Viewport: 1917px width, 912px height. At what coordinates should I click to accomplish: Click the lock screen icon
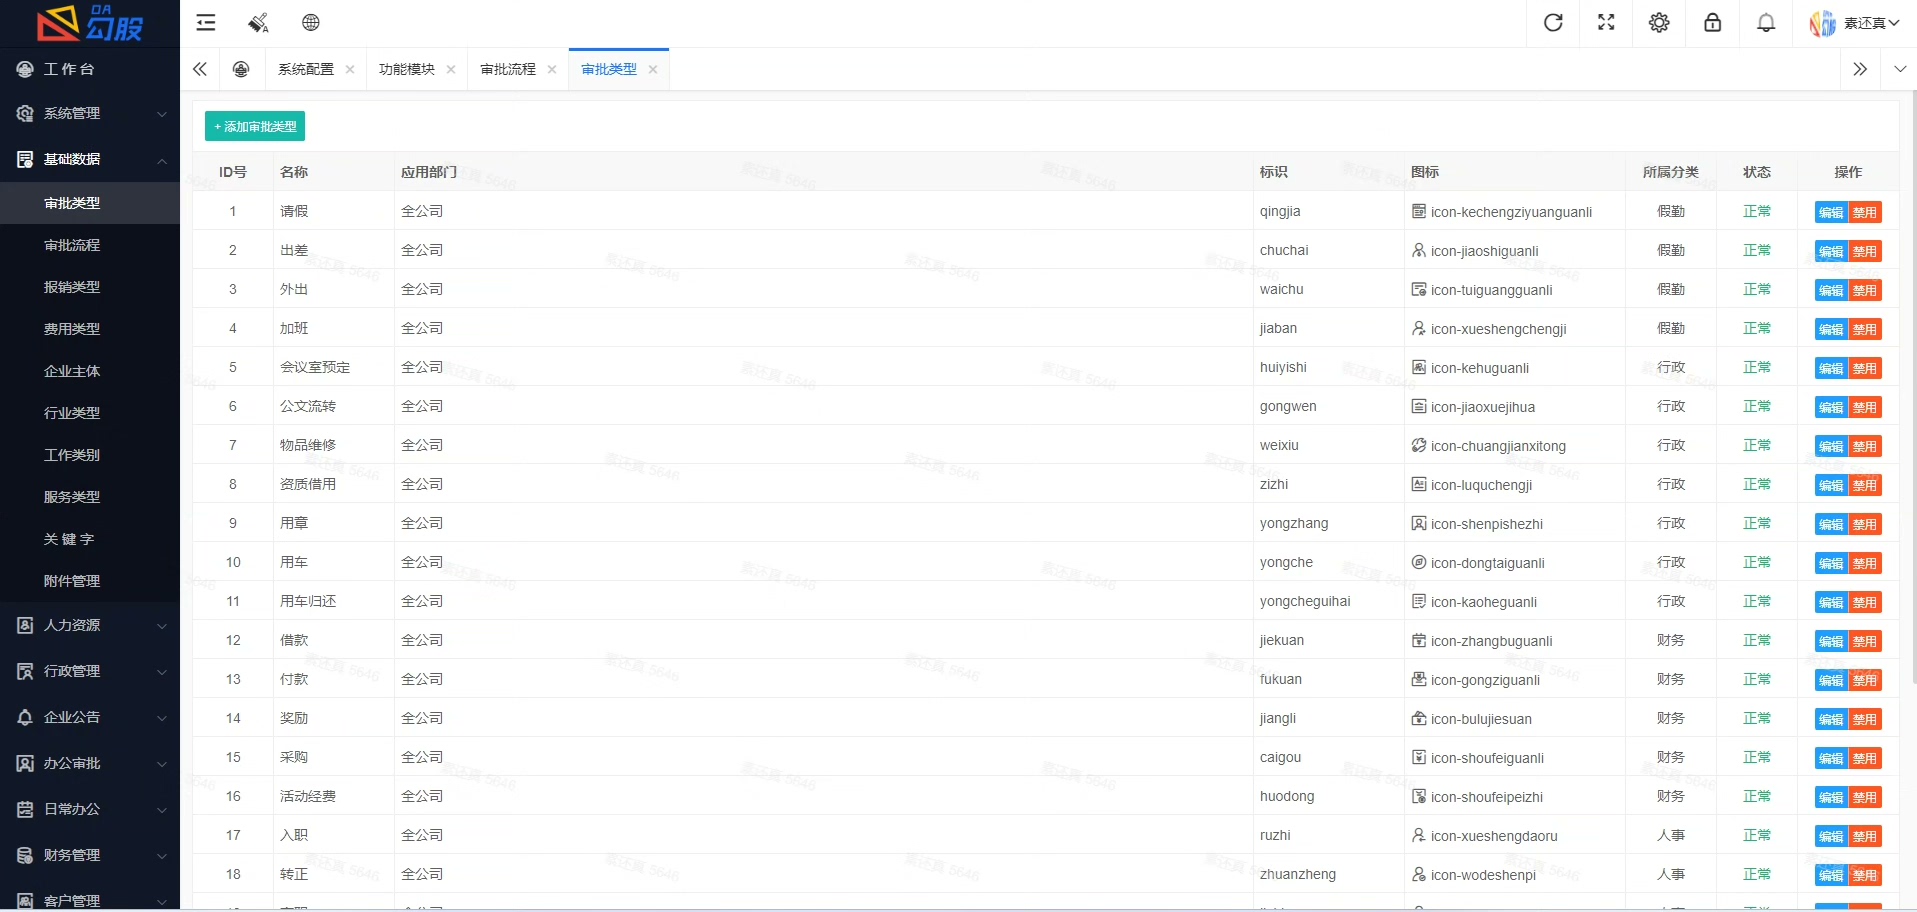tap(1713, 23)
